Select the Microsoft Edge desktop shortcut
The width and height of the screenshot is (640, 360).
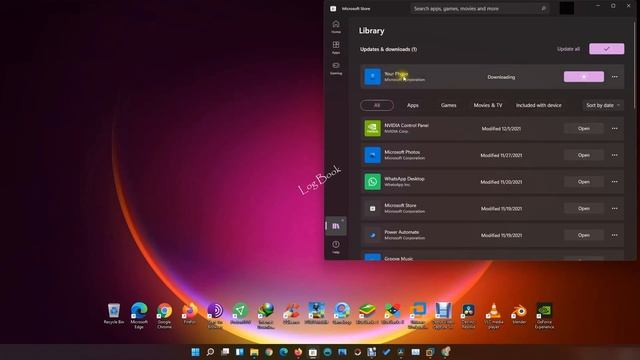139,315
